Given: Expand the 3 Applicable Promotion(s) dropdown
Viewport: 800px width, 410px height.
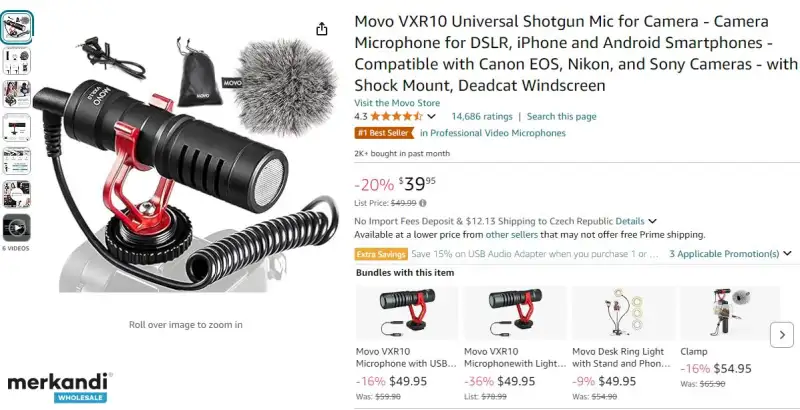Looking at the screenshot, I should click(730, 253).
